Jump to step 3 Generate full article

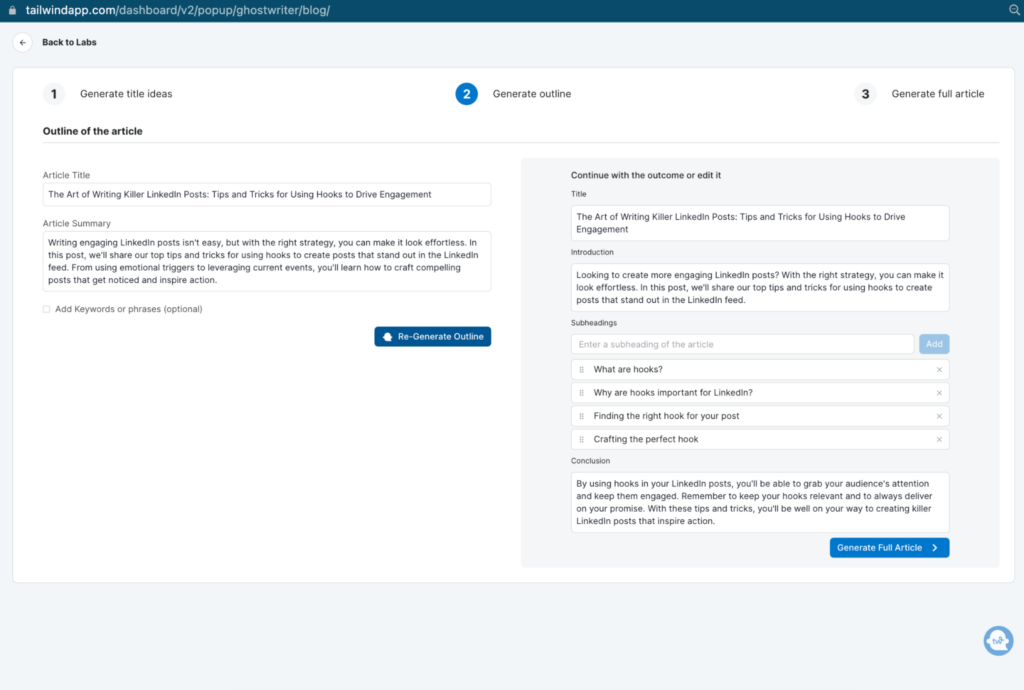(x=865, y=94)
